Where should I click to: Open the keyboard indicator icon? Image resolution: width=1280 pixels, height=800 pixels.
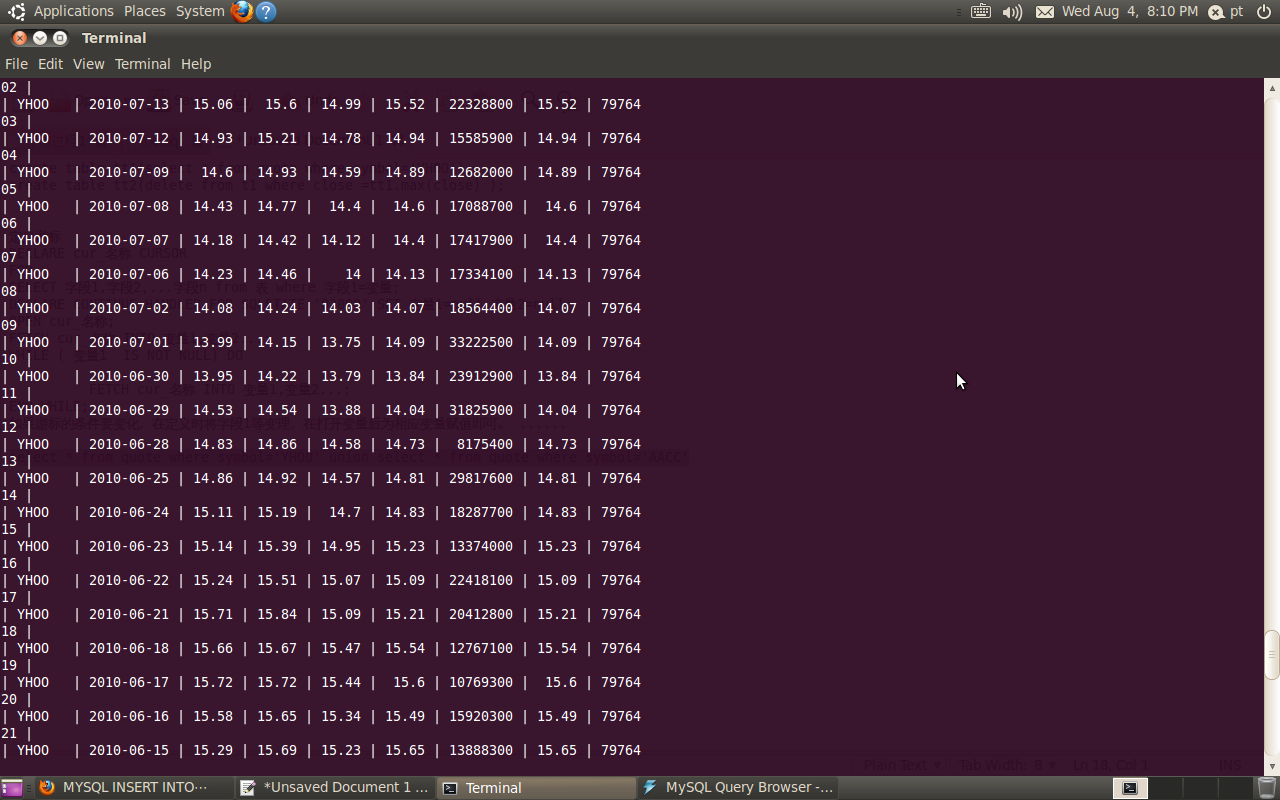click(981, 12)
